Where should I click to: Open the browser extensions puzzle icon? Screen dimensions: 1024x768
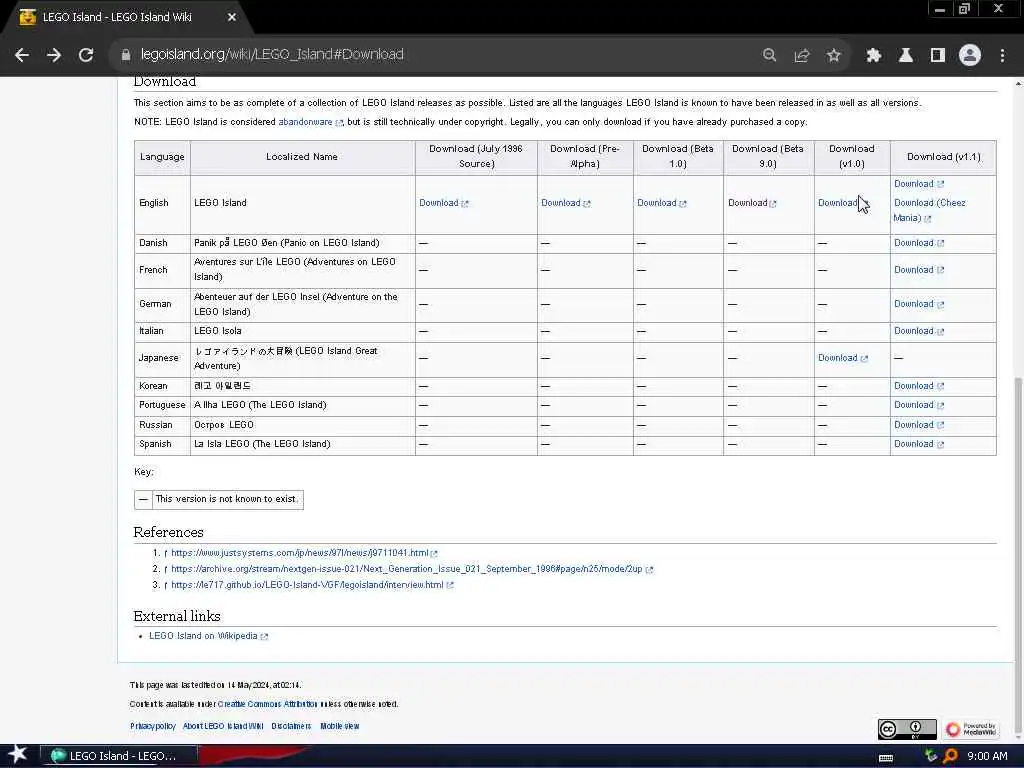tap(874, 55)
